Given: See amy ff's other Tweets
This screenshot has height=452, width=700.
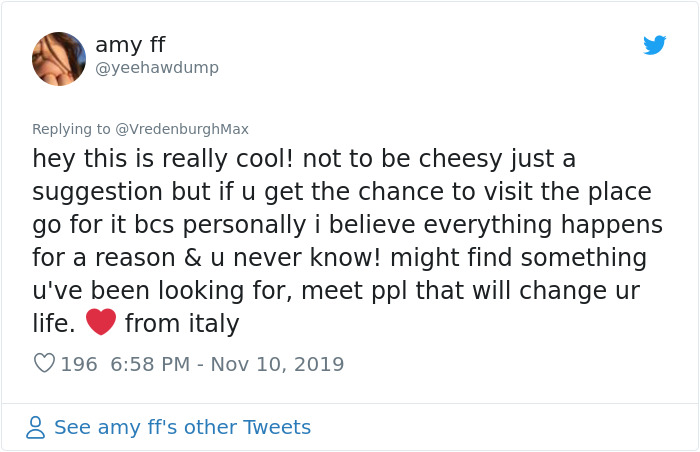Looking at the screenshot, I should [182, 428].
